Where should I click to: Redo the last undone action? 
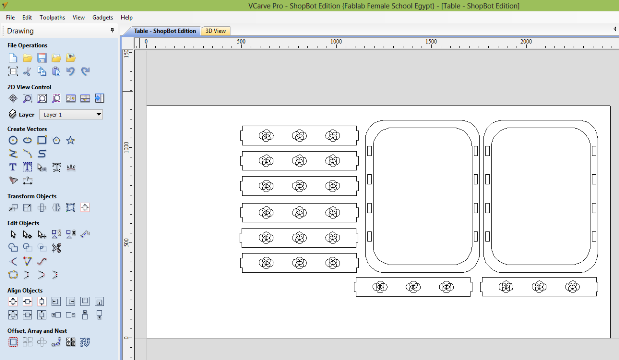tap(85, 71)
